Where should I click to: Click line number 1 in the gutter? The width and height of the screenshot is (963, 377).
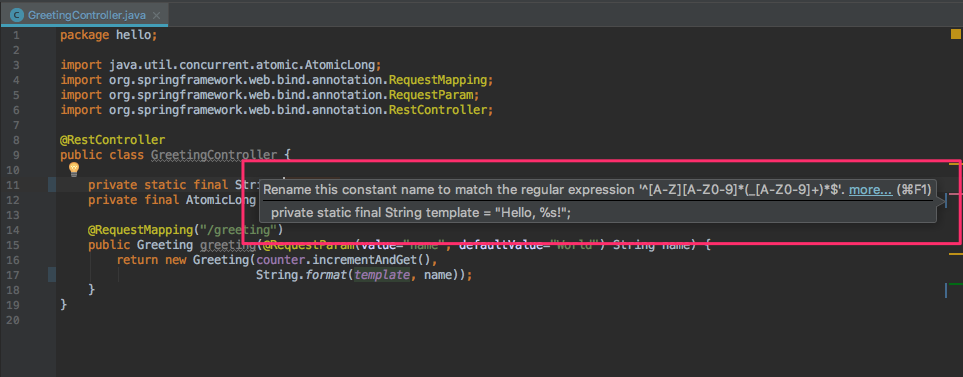(16, 35)
